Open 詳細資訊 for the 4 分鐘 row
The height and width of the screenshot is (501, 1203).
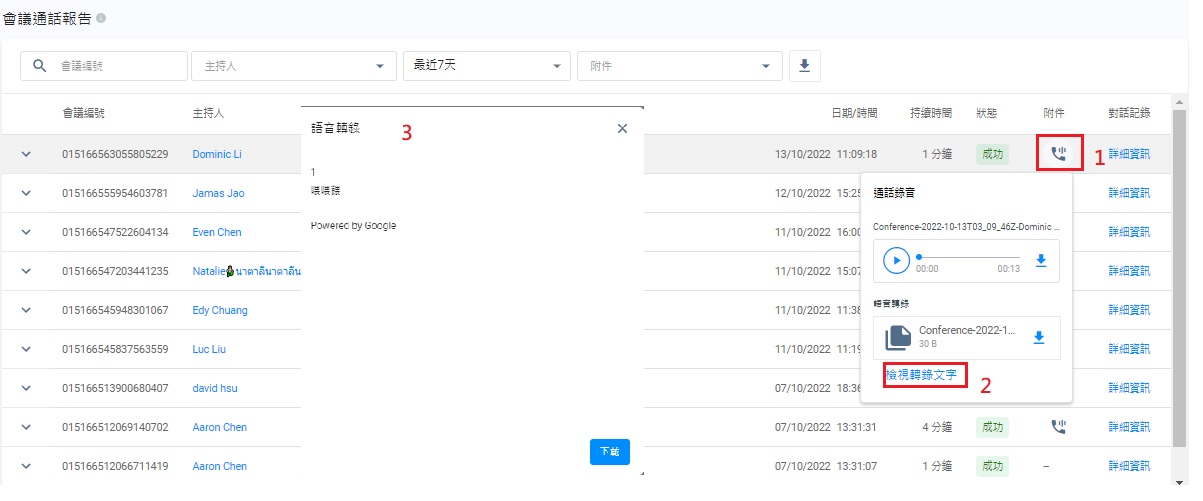(1129, 428)
